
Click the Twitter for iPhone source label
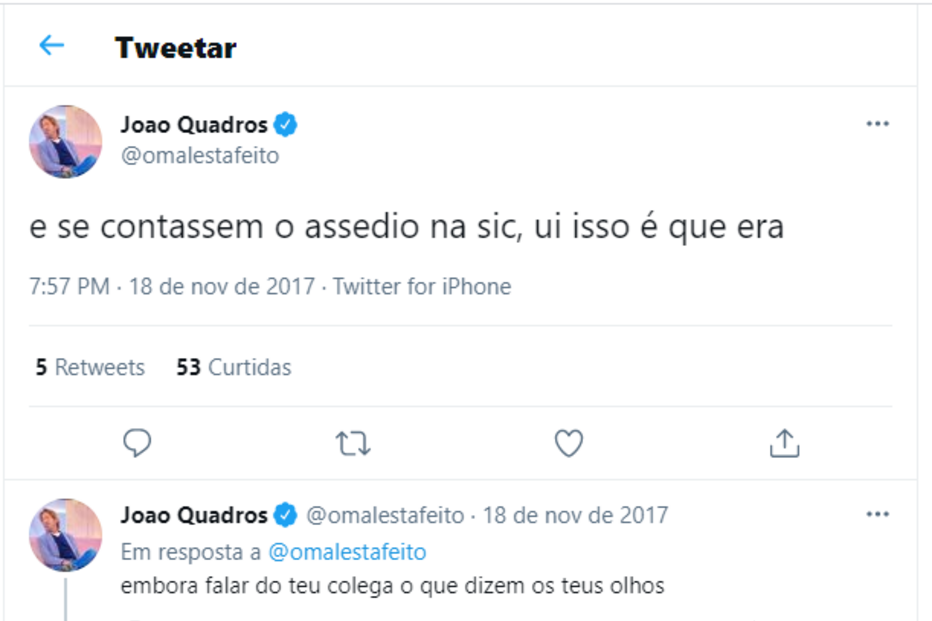pyautogui.click(x=421, y=286)
